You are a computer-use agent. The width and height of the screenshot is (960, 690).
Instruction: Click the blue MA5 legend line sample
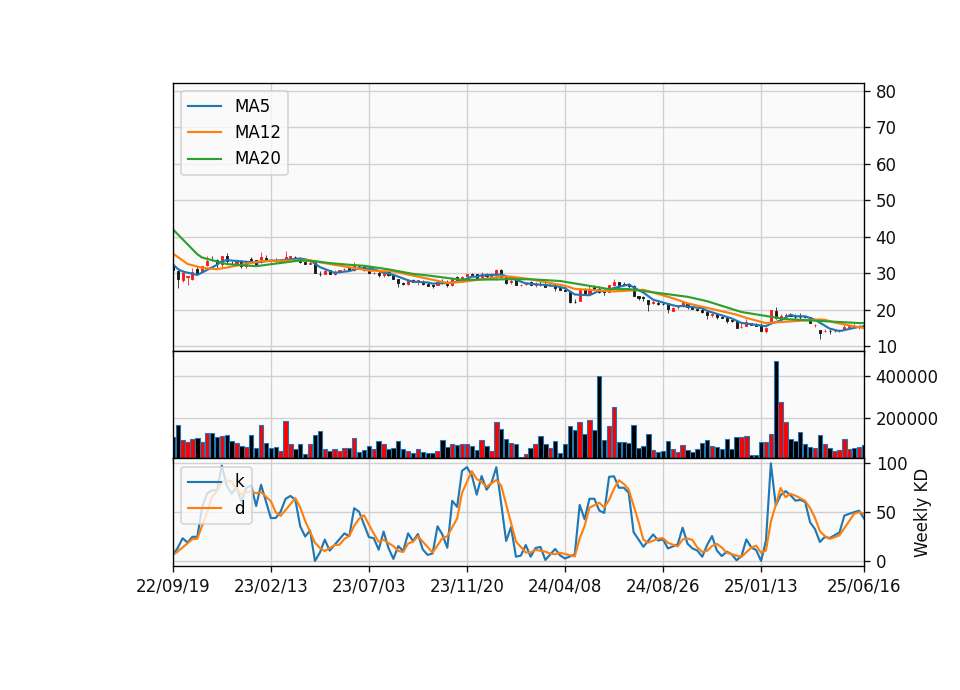[204, 107]
